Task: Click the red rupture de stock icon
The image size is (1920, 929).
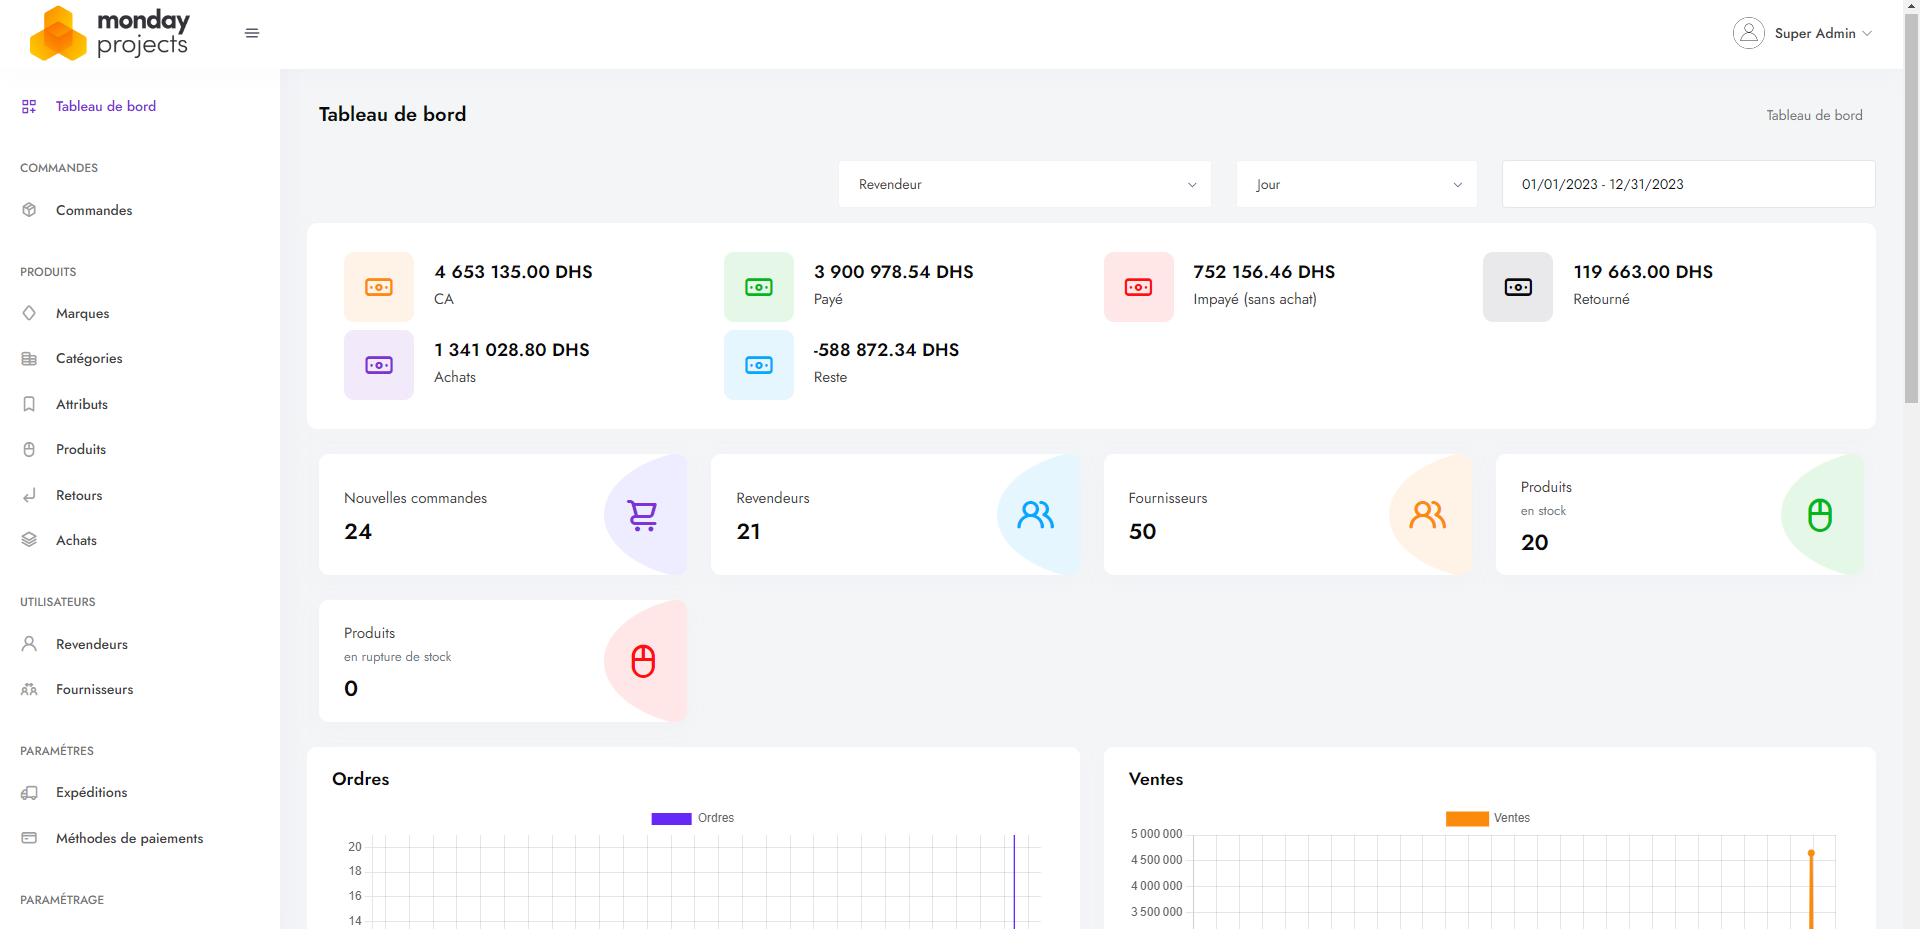Action: (x=643, y=661)
